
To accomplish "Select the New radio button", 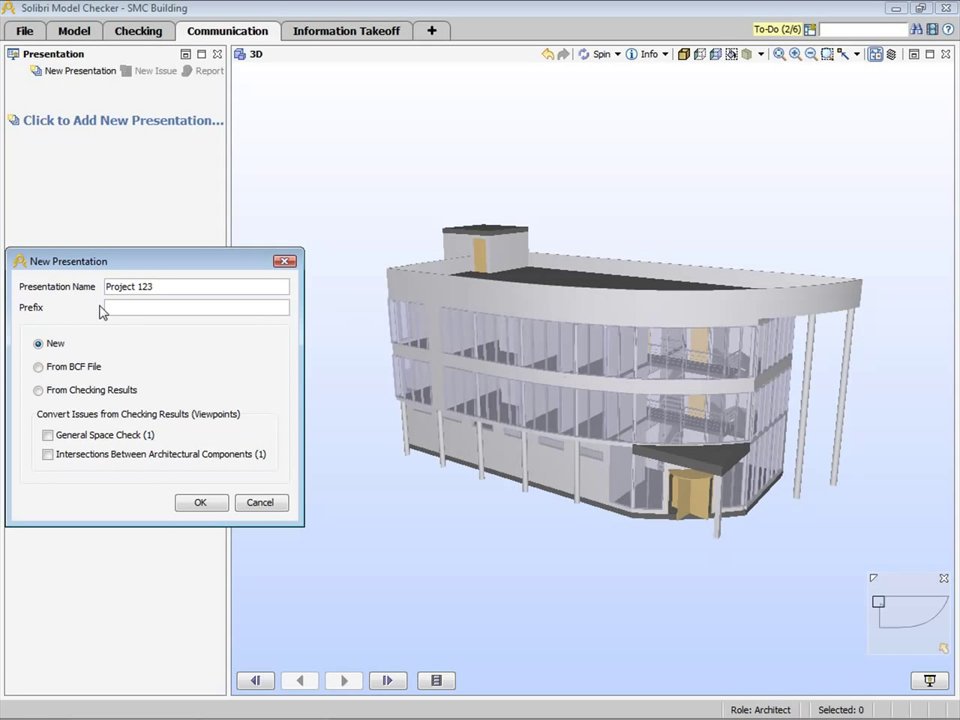I will (38, 344).
